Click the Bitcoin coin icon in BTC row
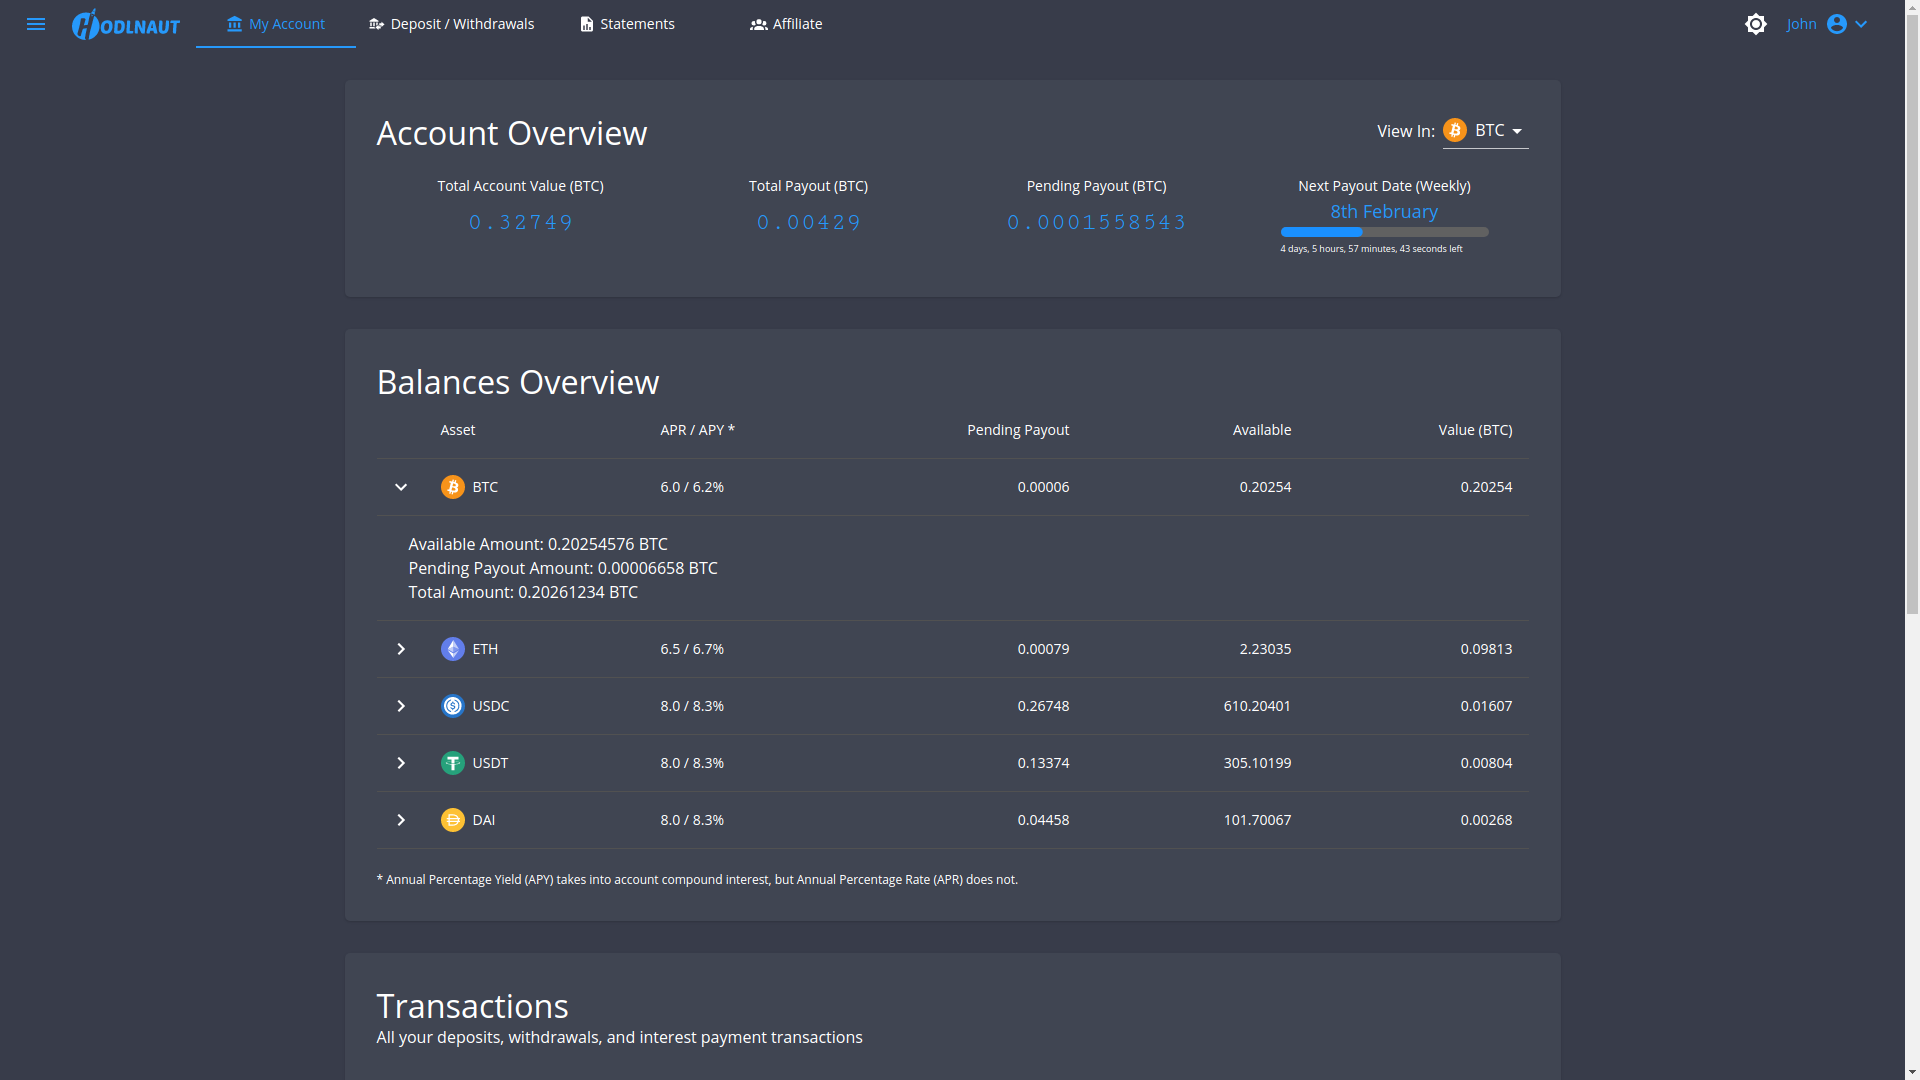This screenshot has height=1080, width=1920. [452, 487]
